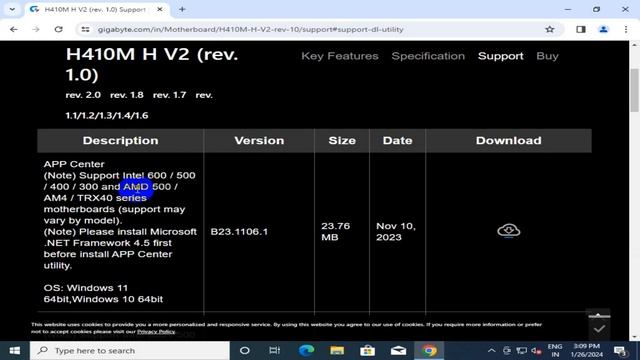The height and width of the screenshot is (360, 640).
Task: Click the address bar URL
Action: [251, 29]
